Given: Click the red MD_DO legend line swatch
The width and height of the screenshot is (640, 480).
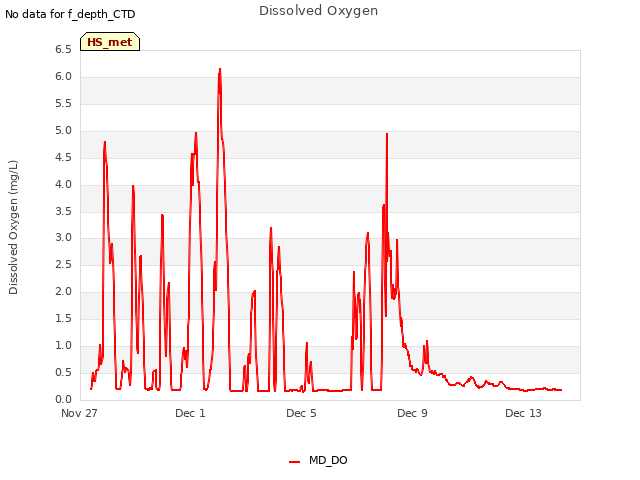Looking at the screenshot, I should (x=294, y=462).
